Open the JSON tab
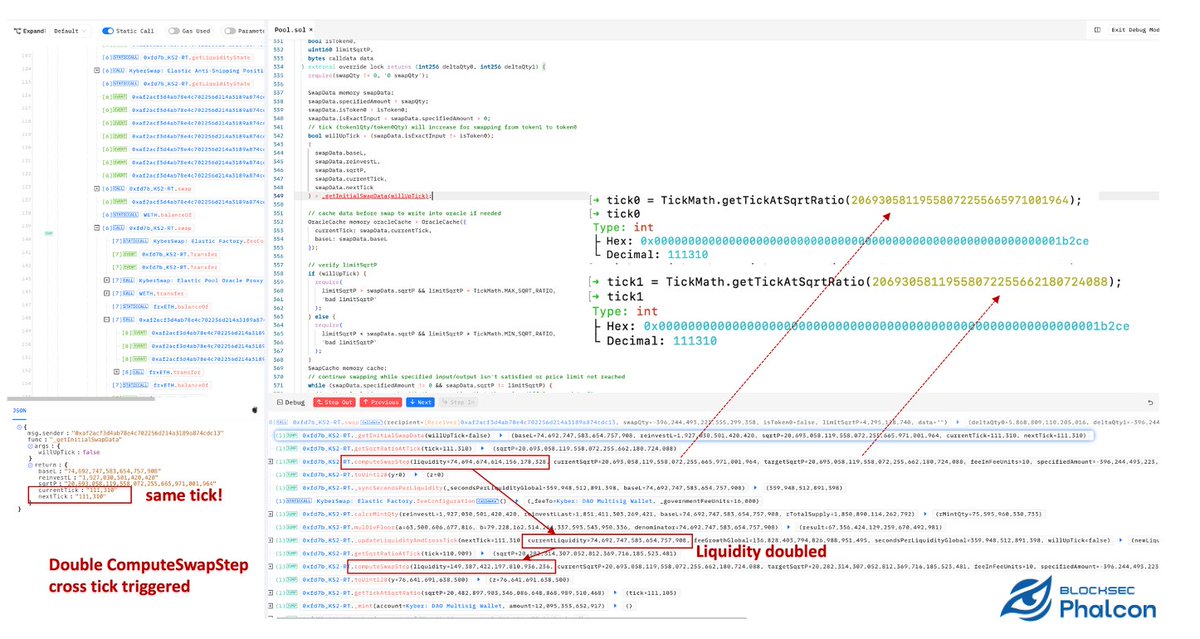Screen dimensions: 1200x639 pos(19,409)
